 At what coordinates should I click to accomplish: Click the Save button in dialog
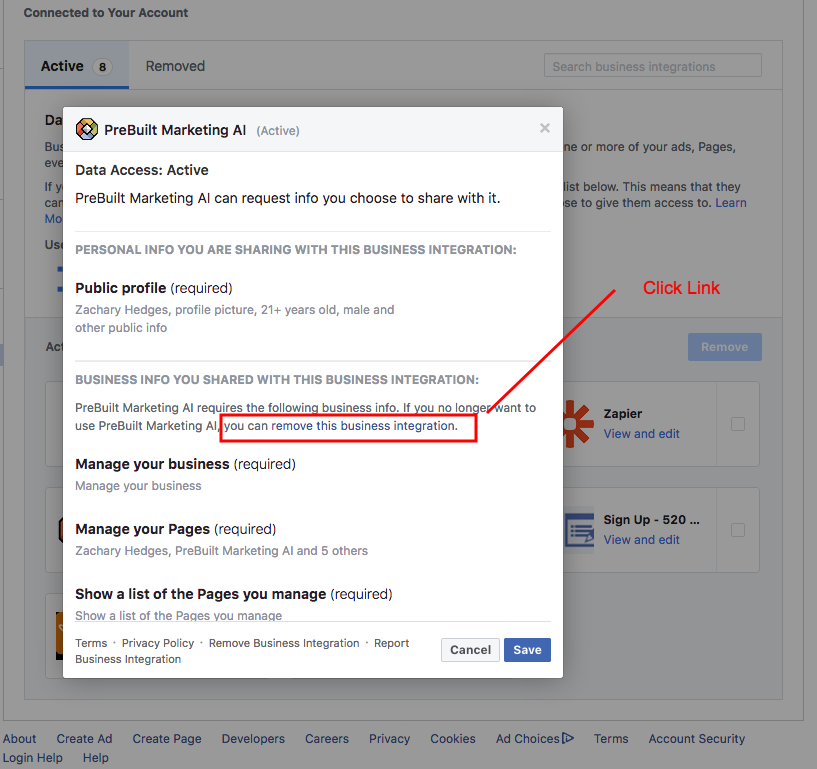coord(527,650)
